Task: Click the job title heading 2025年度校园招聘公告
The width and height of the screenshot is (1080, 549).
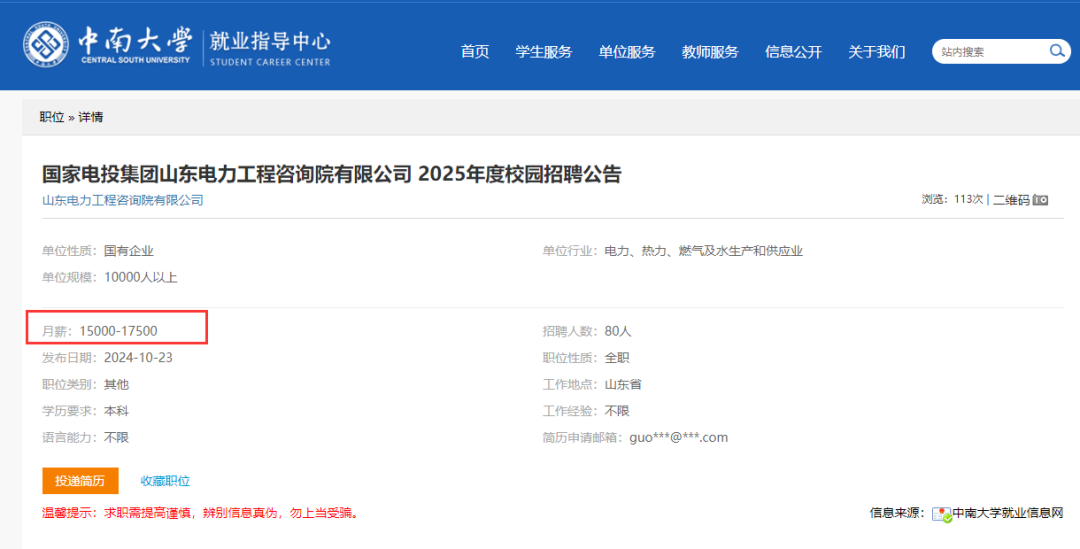Action: click(x=519, y=174)
